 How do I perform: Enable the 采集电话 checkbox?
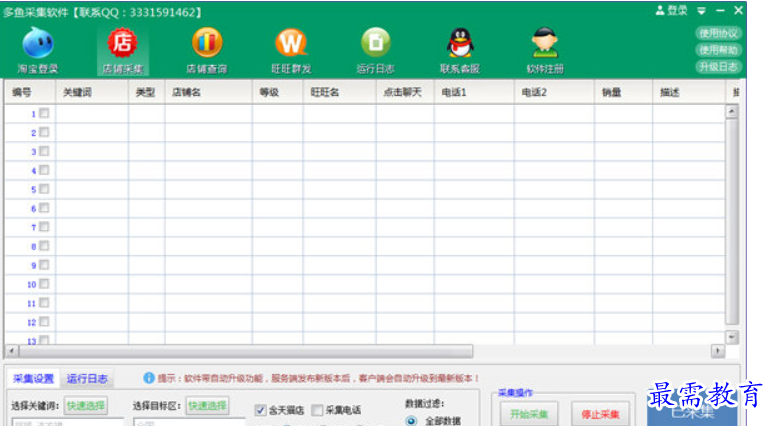coord(318,410)
